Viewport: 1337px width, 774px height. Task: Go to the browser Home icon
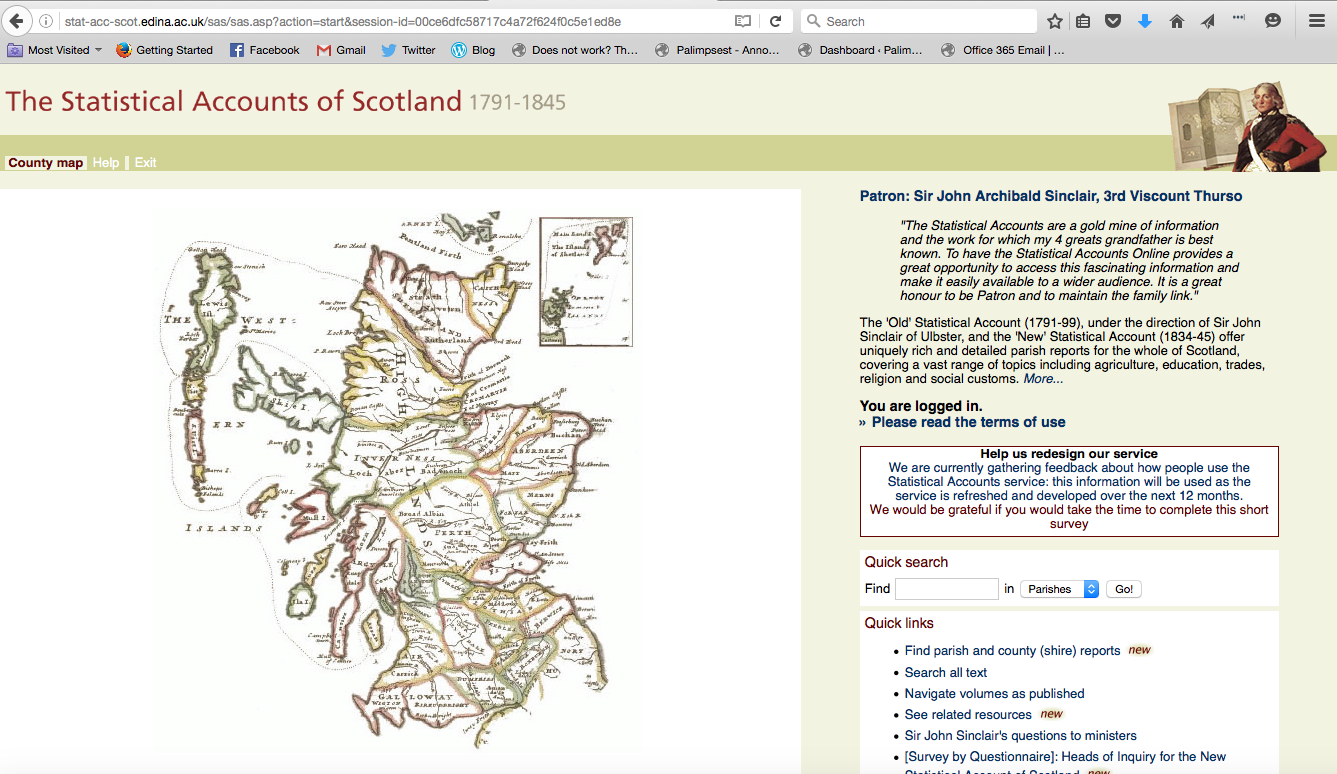coord(1177,21)
